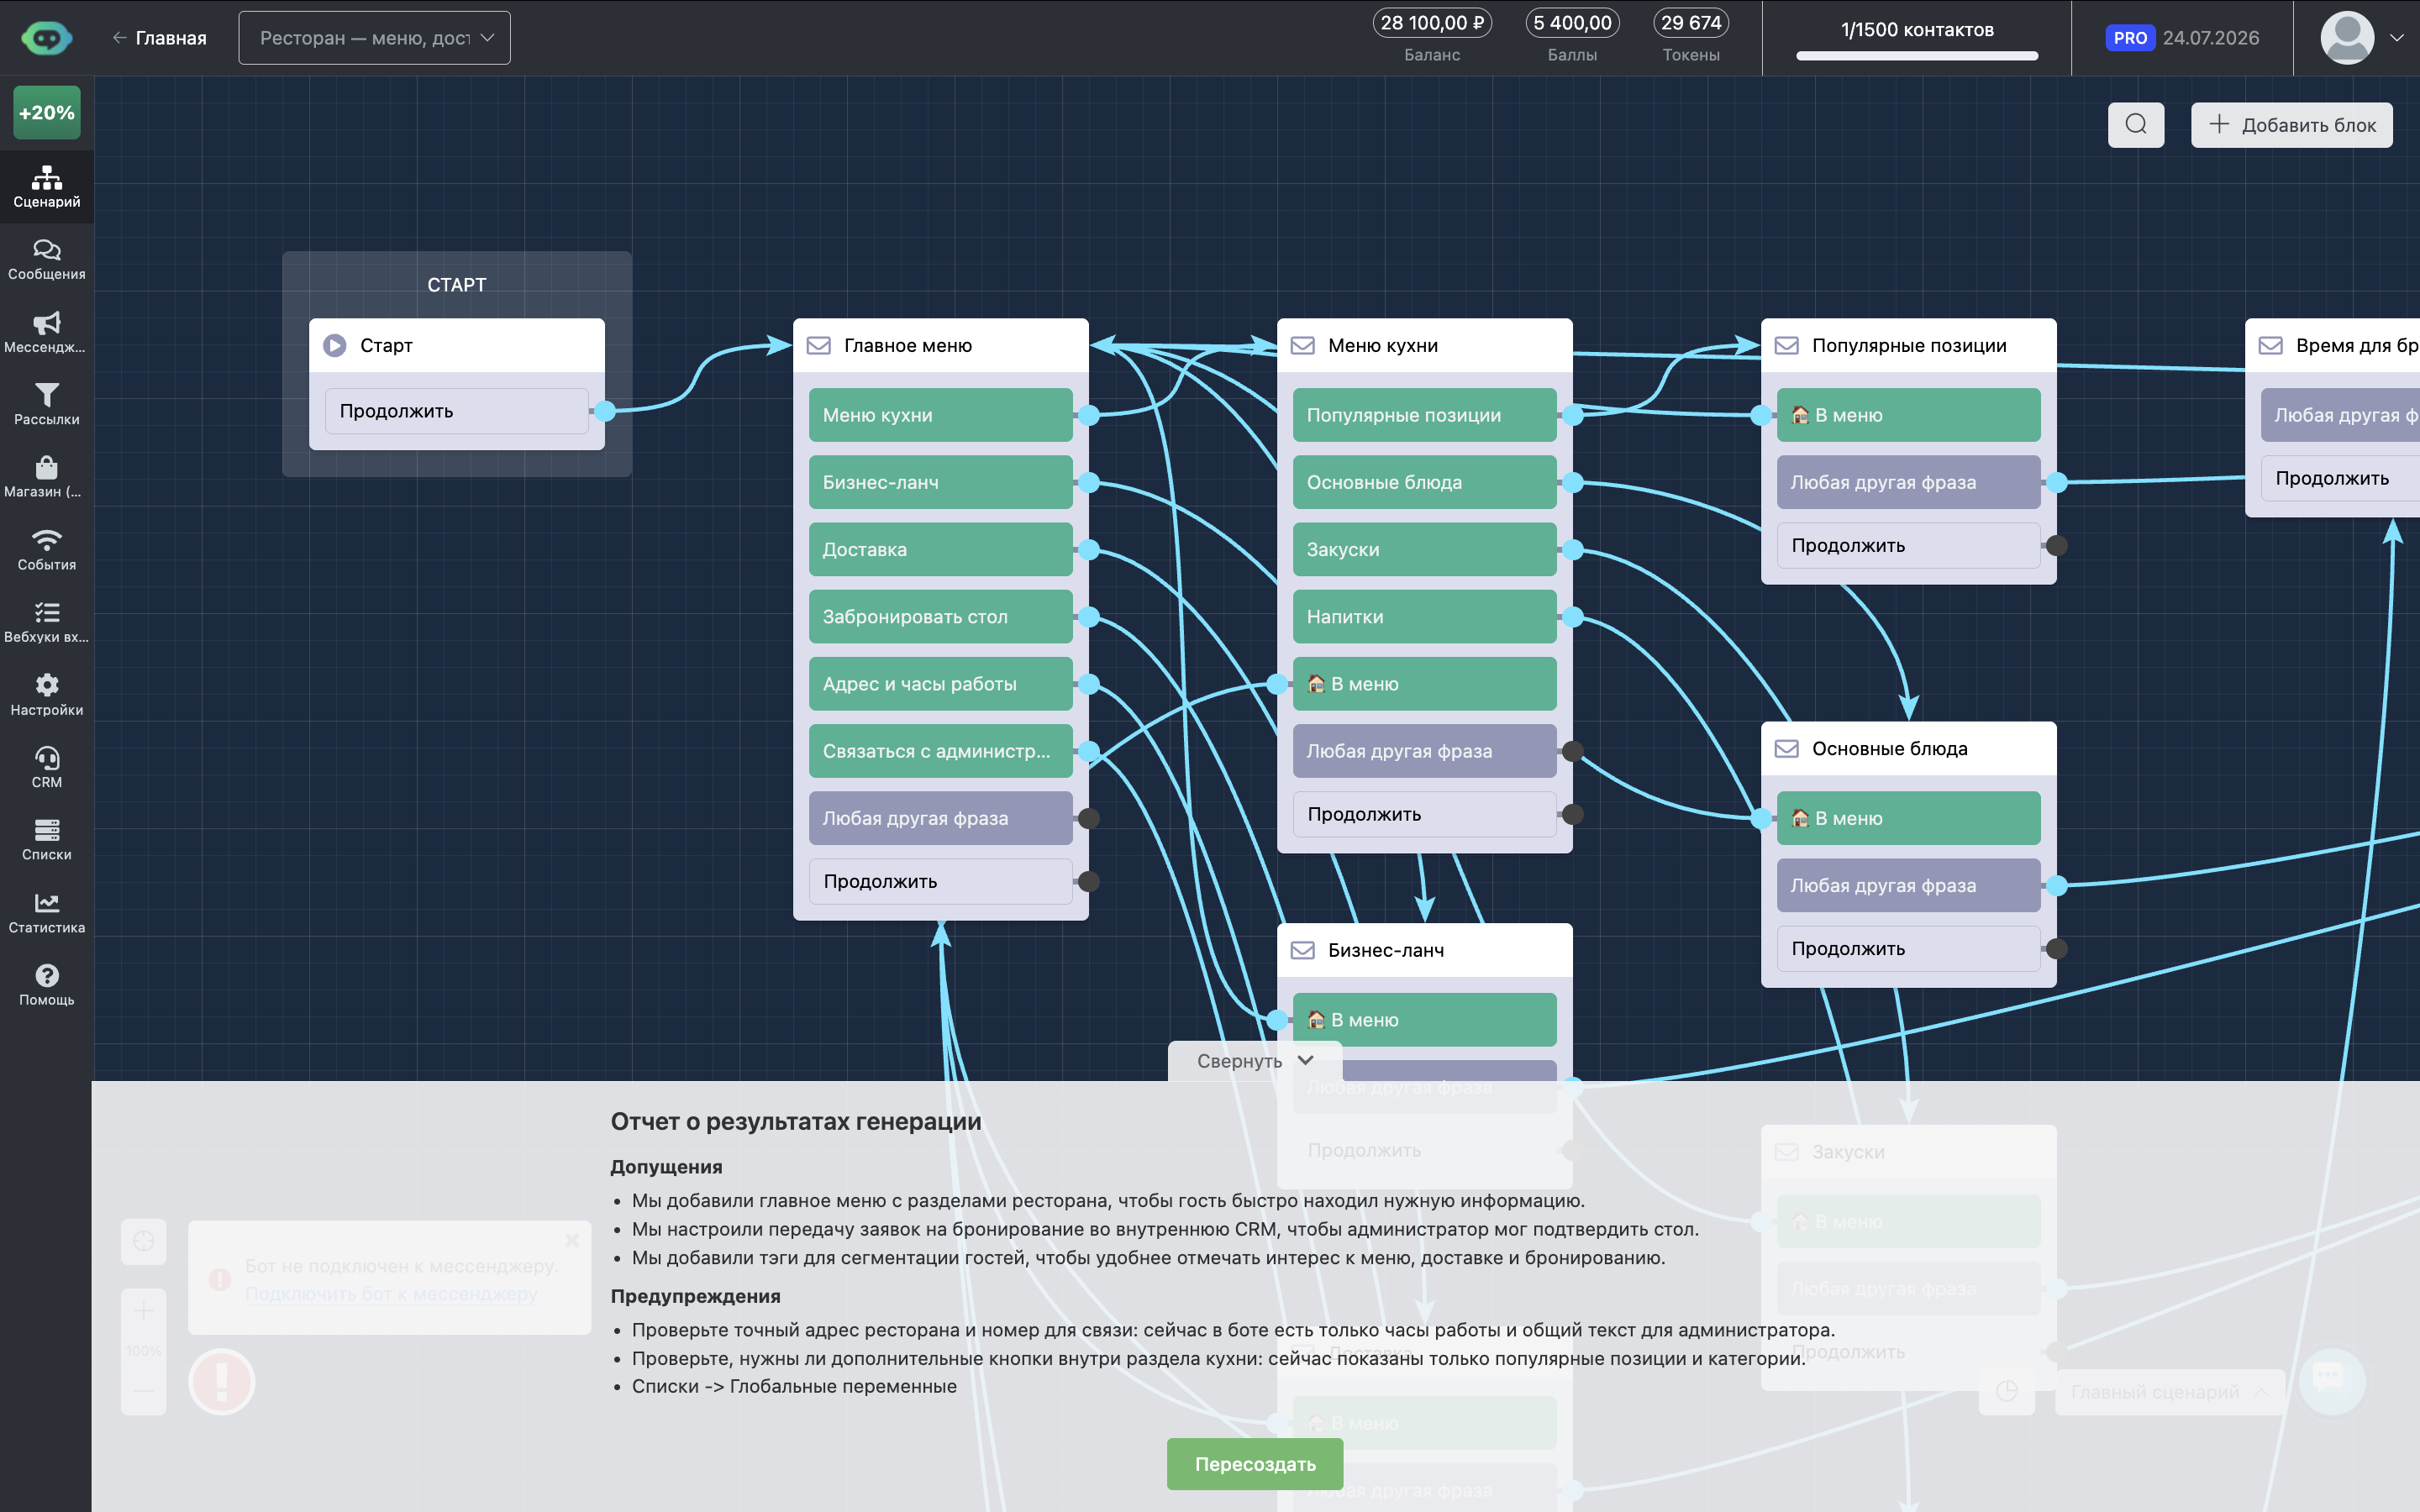Click Любая другая фраза in Меню кухни block
Screen dimensions: 2420x1512
(1425, 751)
